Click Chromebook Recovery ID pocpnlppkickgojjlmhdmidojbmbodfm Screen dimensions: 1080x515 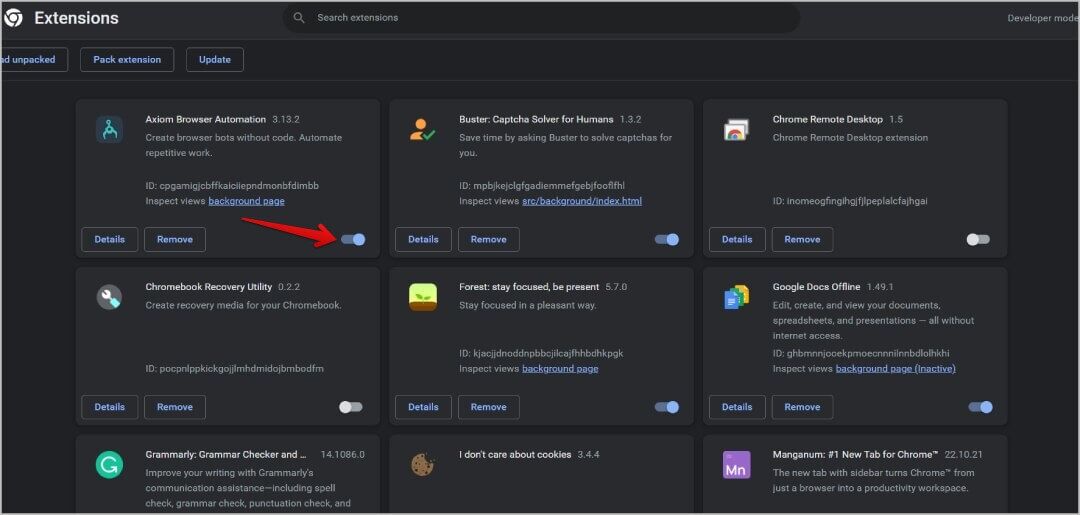click(234, 368)
